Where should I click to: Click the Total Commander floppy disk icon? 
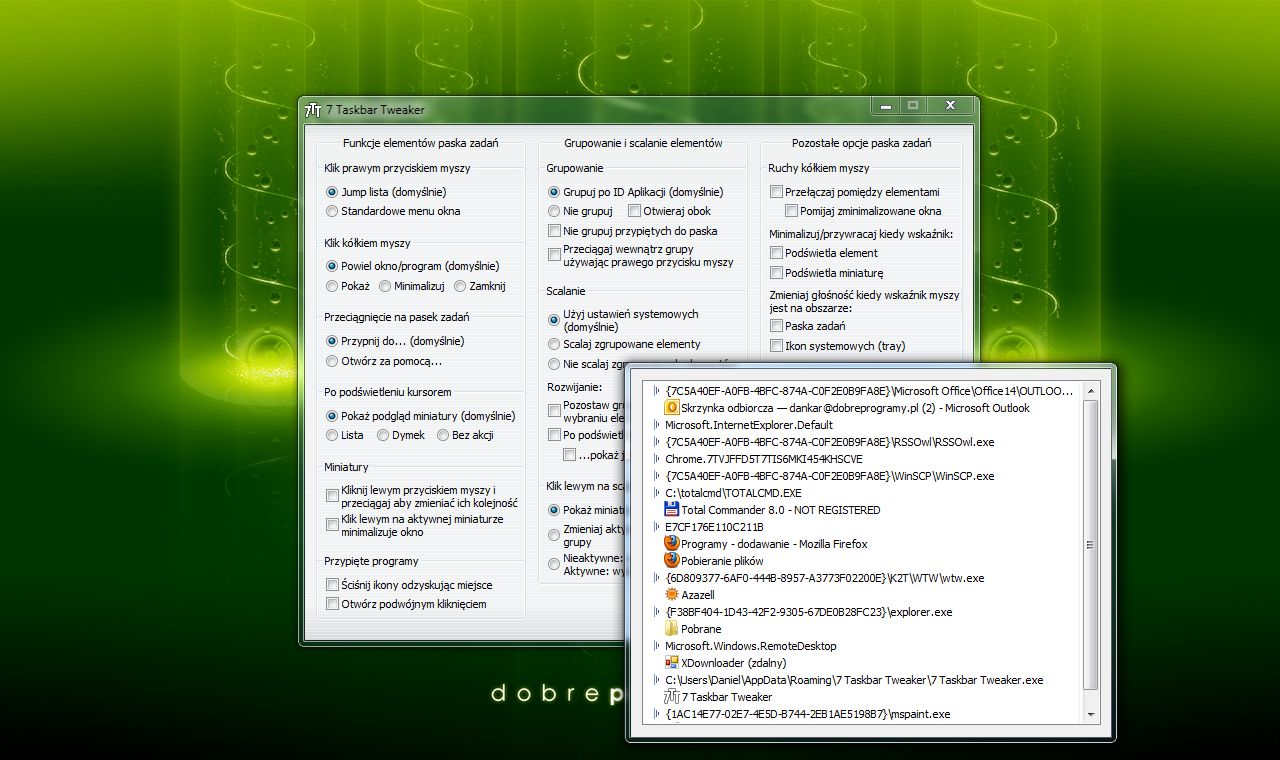click(x=672, y=510)
